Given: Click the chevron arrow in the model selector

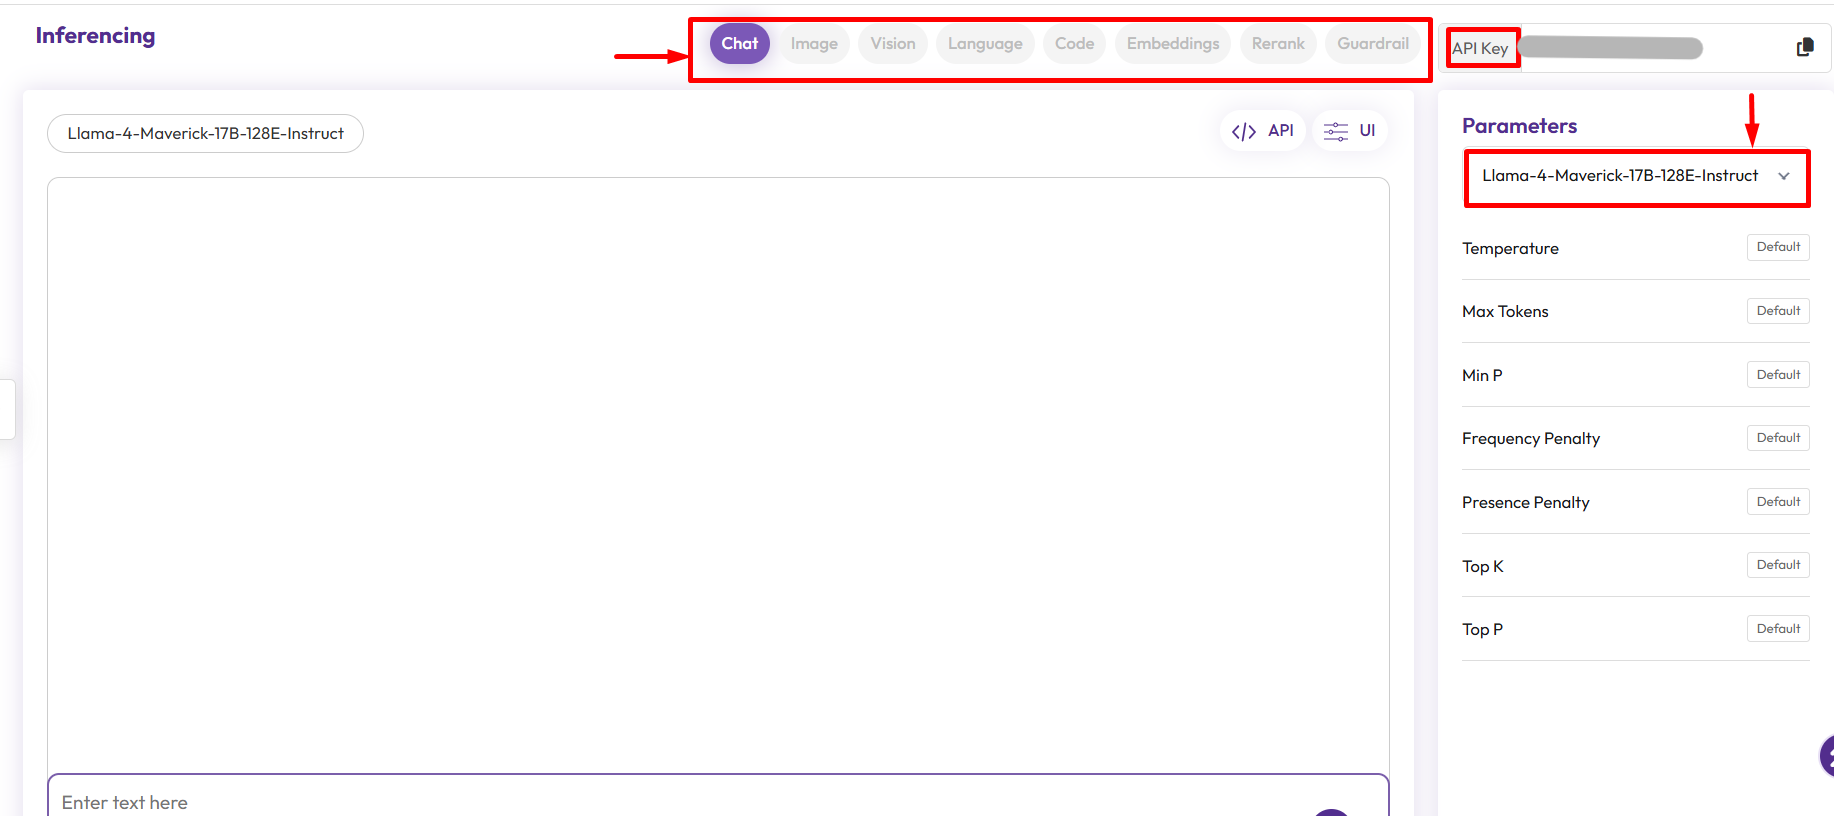Looking at the screenshot, I should point(1784,176).
